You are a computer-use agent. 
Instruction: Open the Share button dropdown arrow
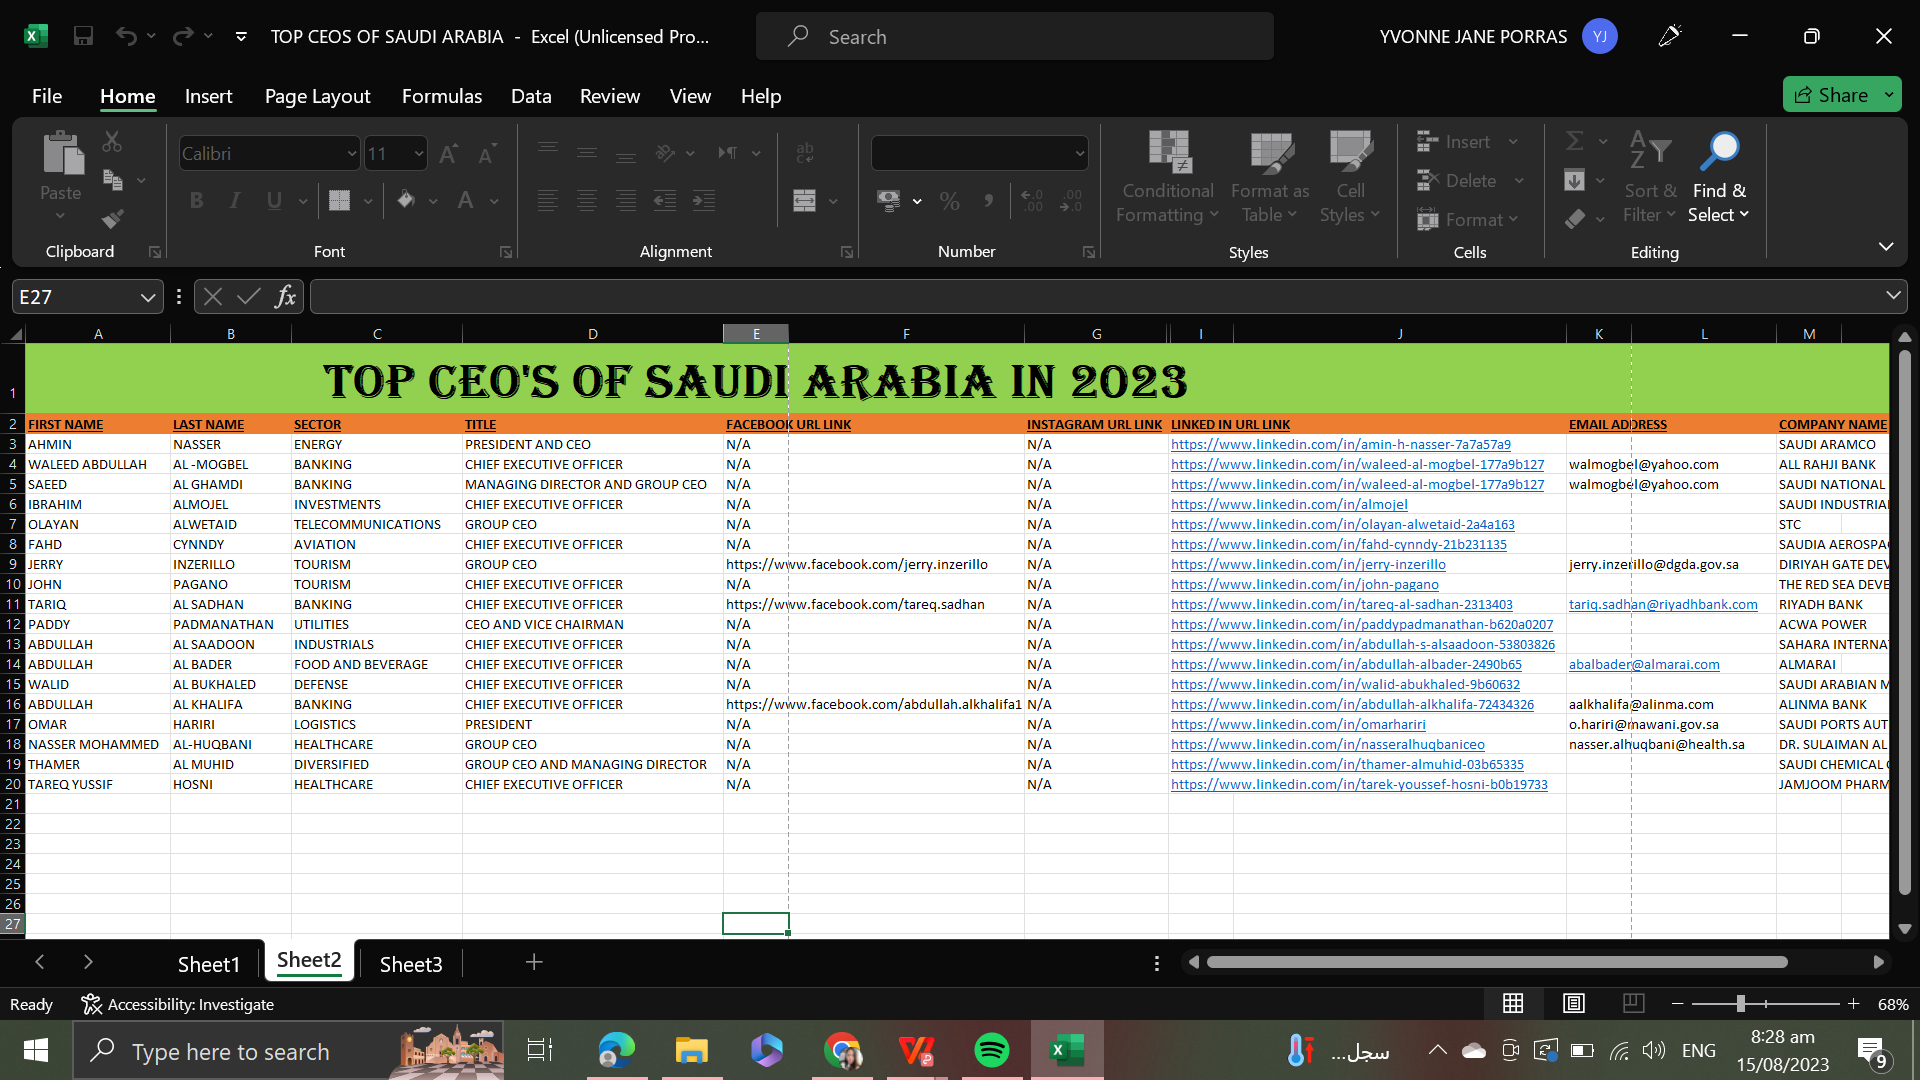tap(1889, 95)
